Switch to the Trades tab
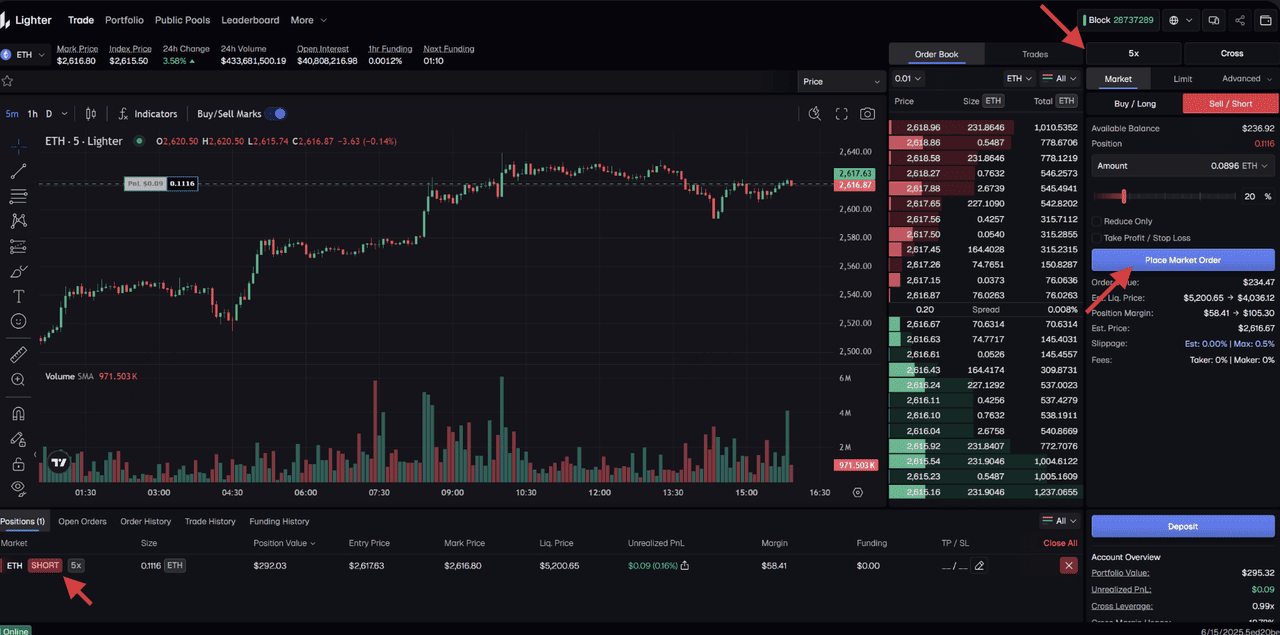Viewport: 1280px width, 635px height. (1035, 54)
